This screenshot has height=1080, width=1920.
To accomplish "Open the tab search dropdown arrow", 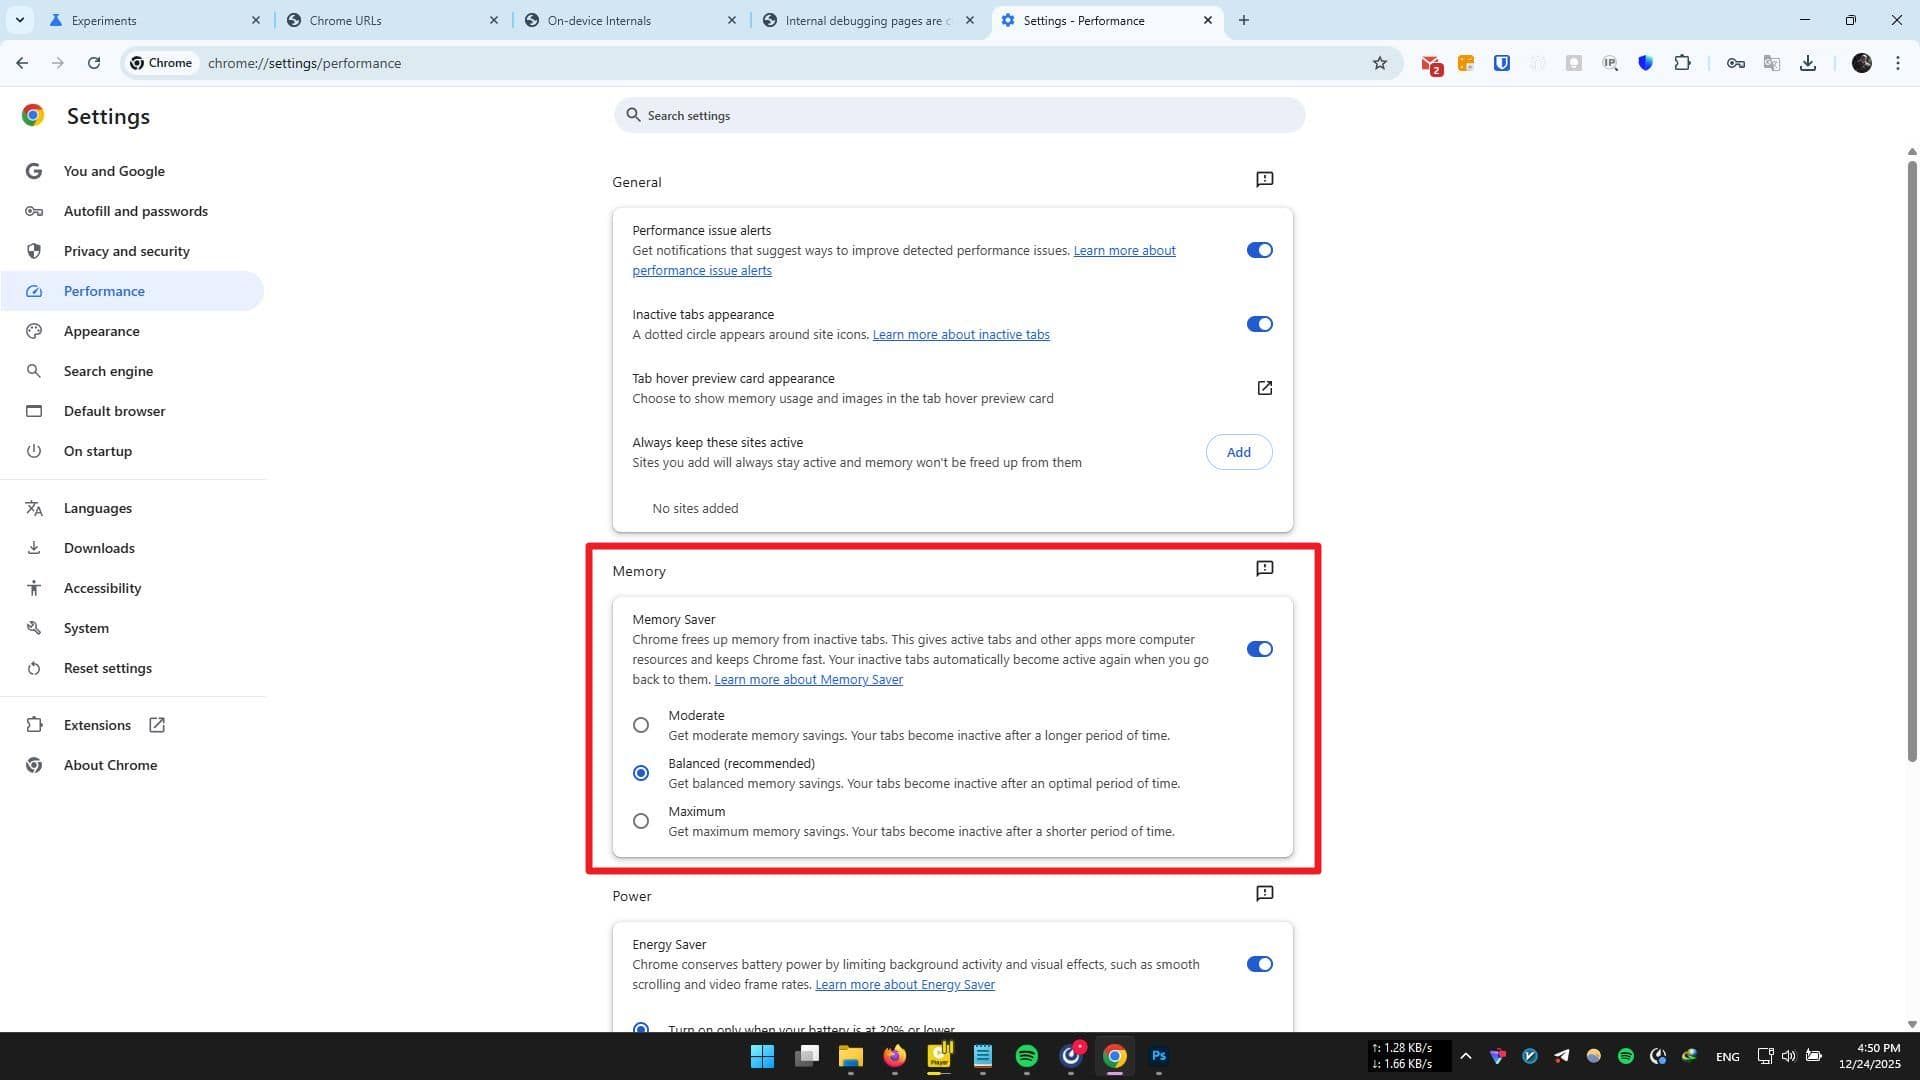I will click(19, 20).
